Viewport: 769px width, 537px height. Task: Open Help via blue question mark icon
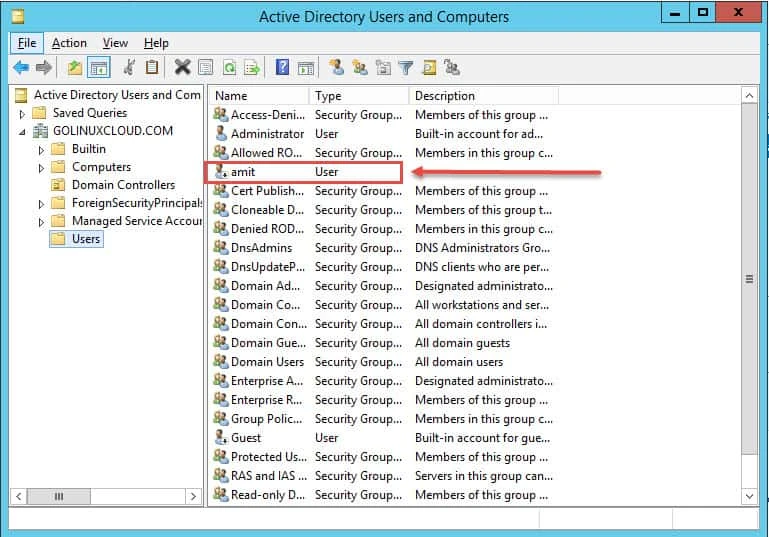pos(282,67)
